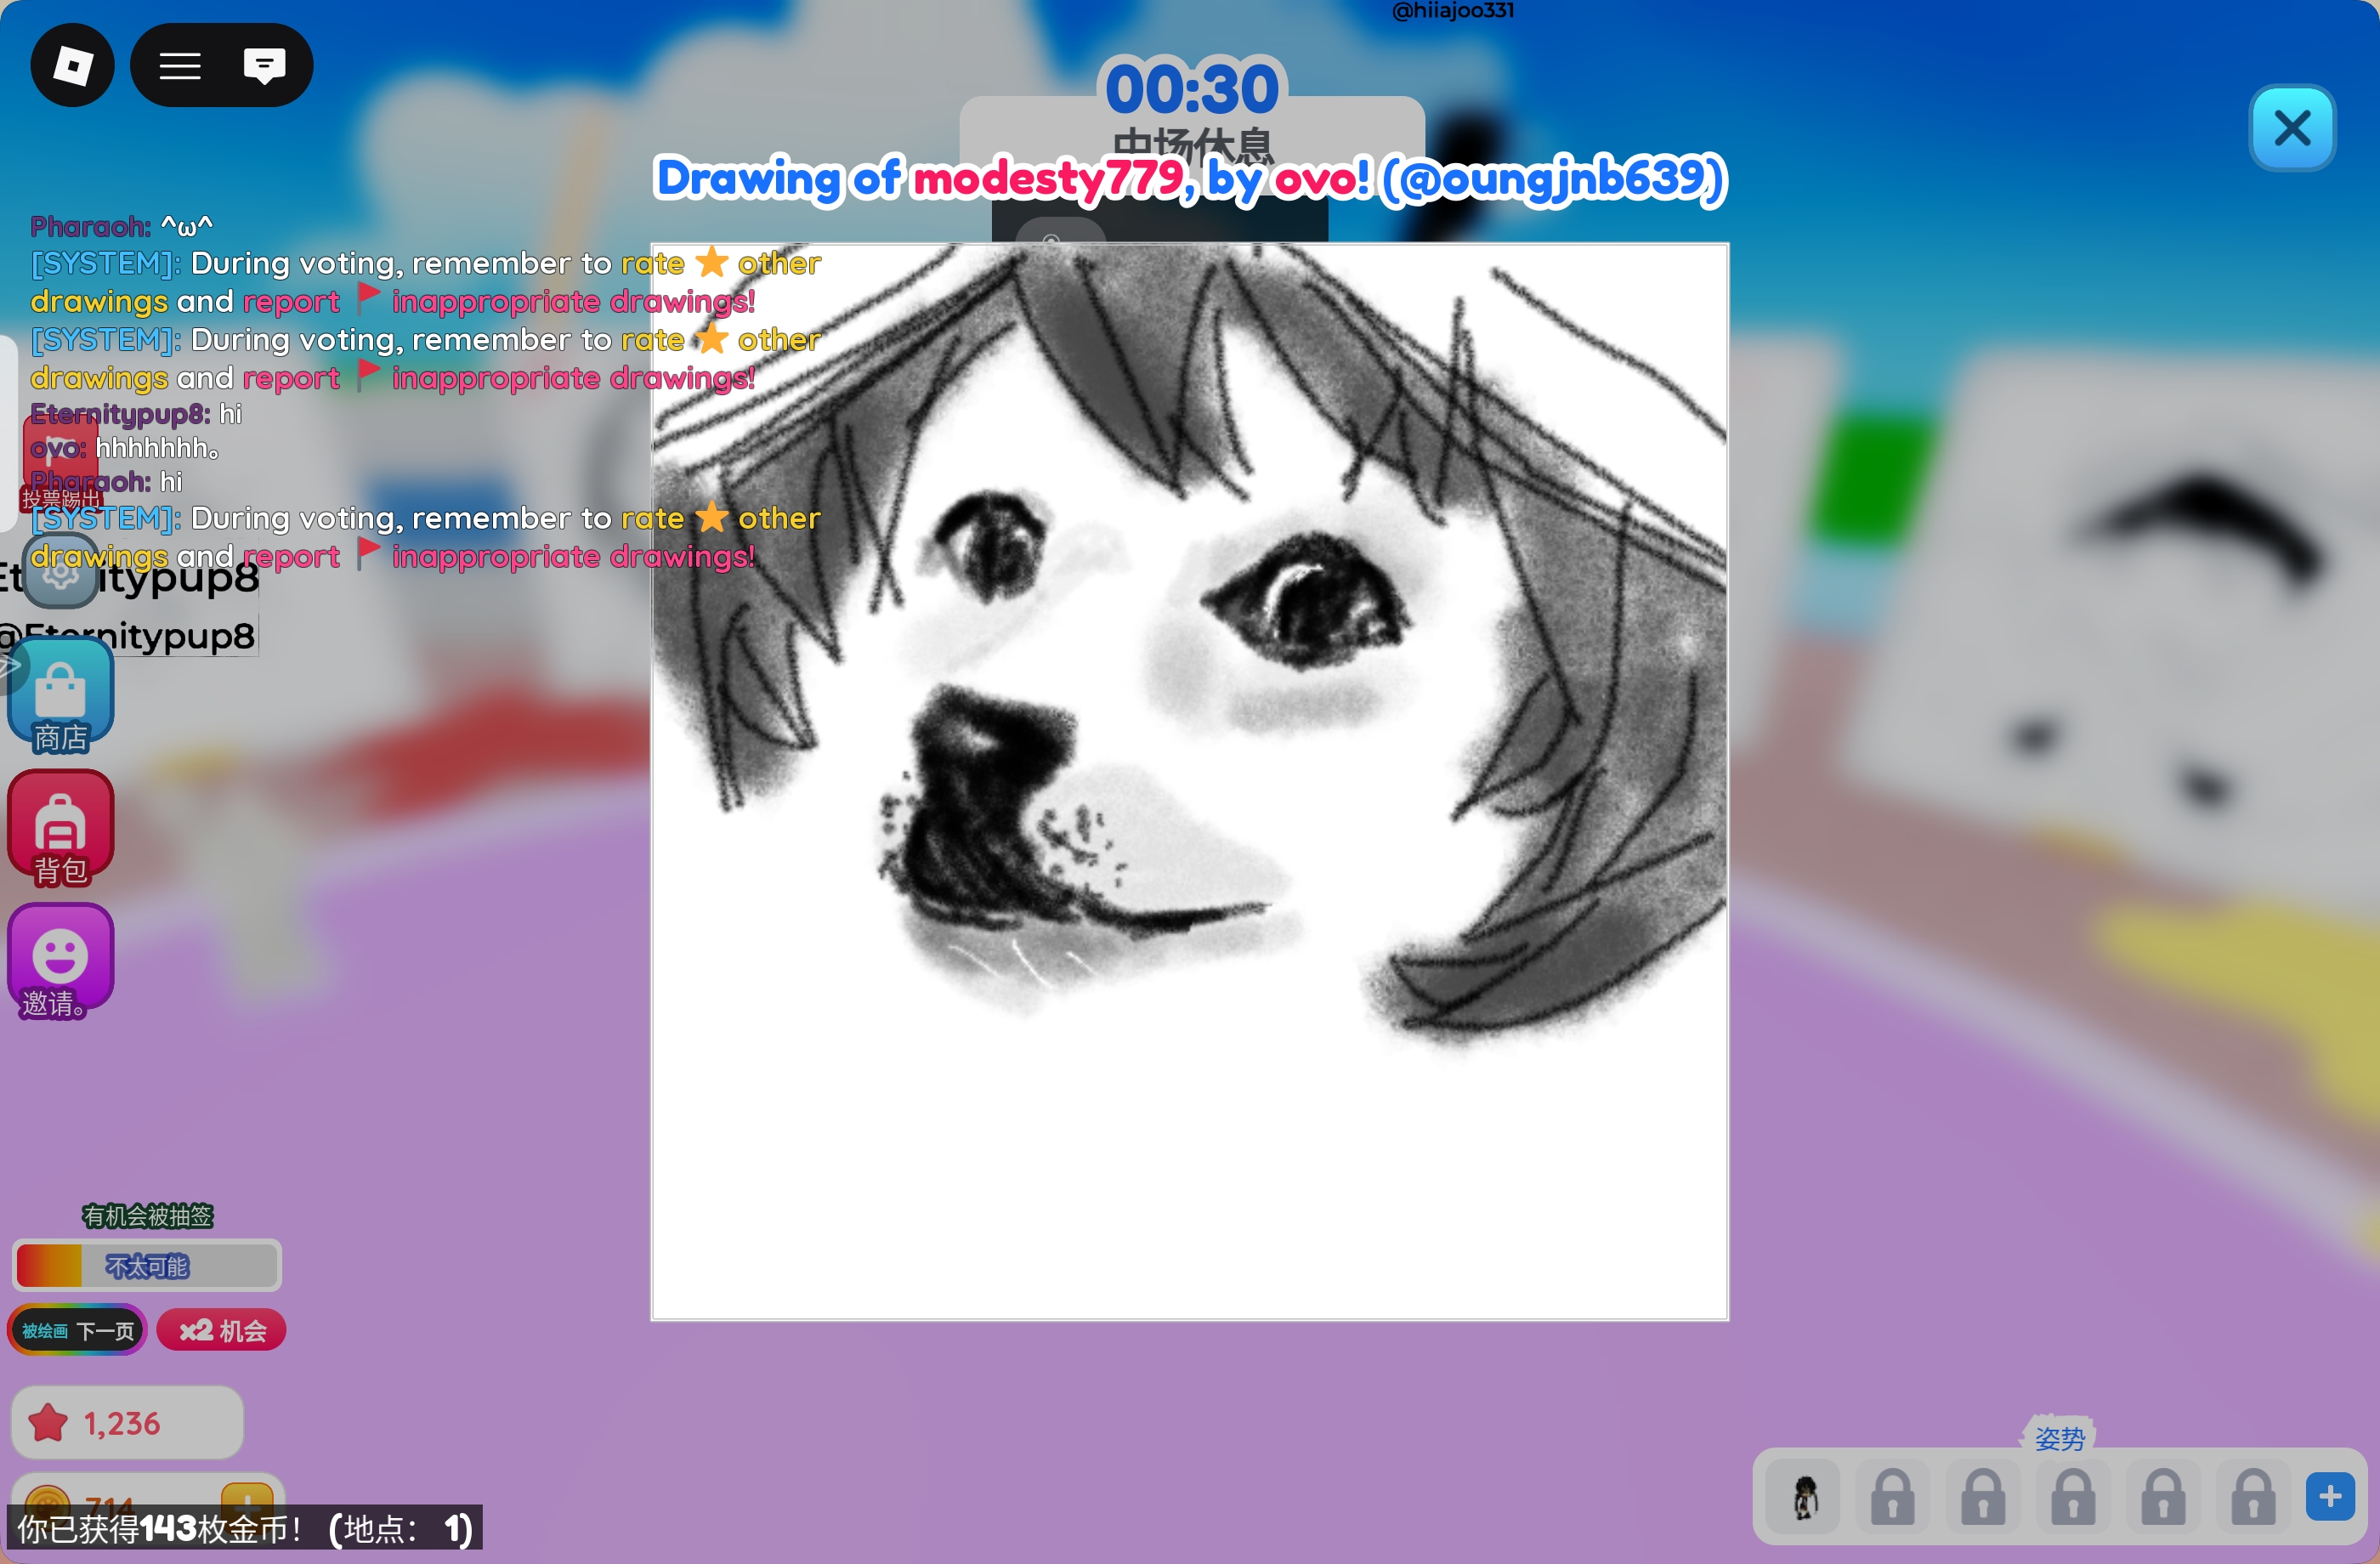The image size is (2380, 1564).
Task: Open the Roblox main menu logo button
Action: coord(72,66)
